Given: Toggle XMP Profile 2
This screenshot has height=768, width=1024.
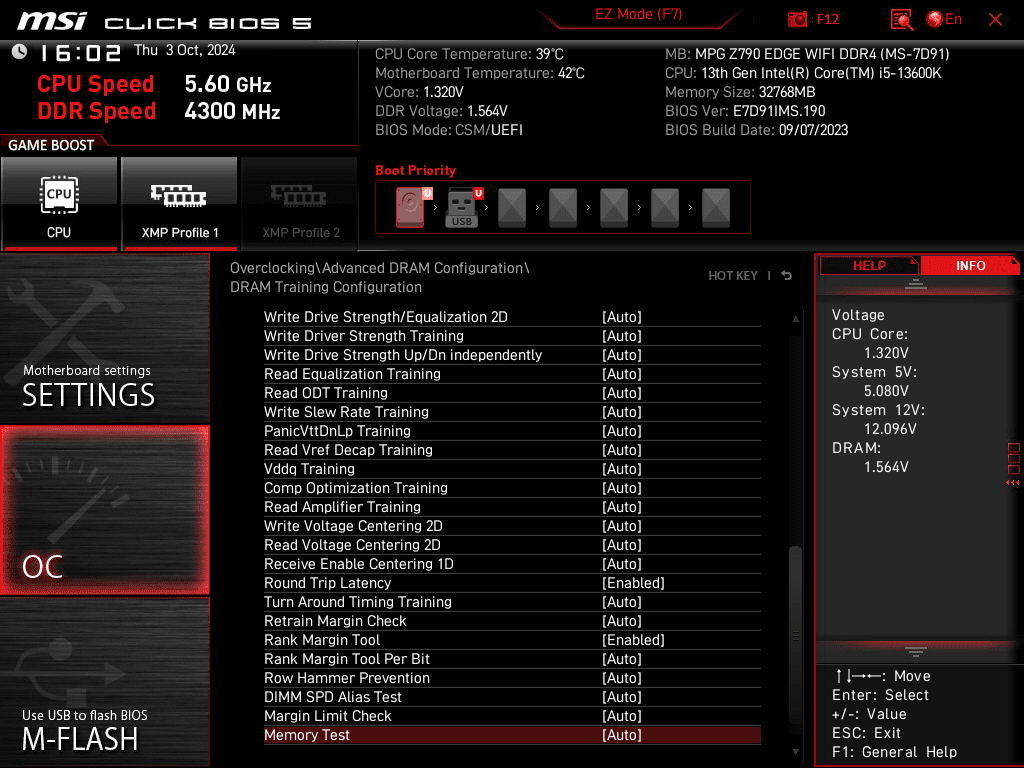Looking at the screenshot, I should pyautogui.click(x=300, y=203).
